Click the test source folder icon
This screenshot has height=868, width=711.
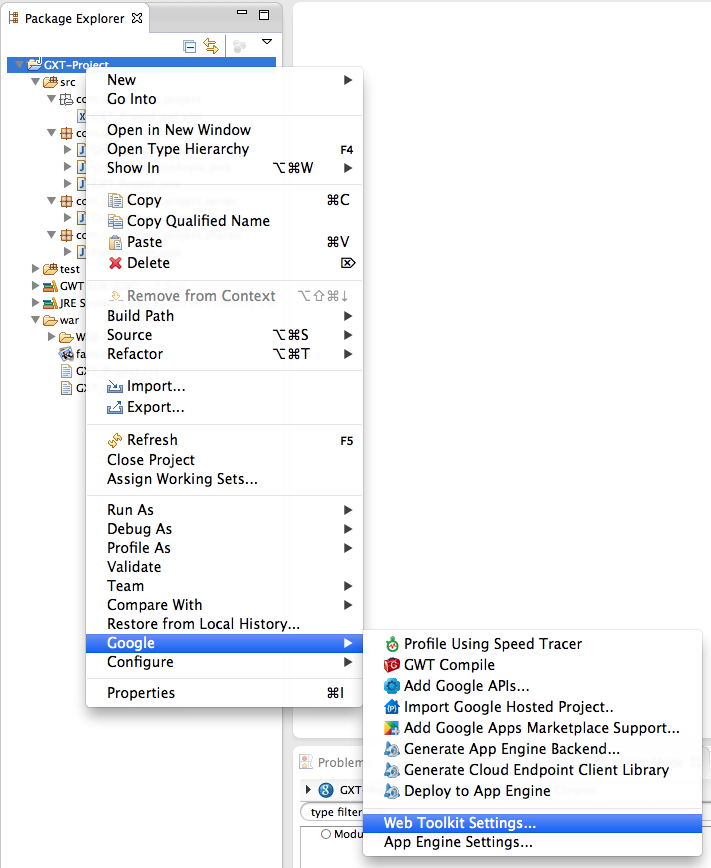pos(50,269)
